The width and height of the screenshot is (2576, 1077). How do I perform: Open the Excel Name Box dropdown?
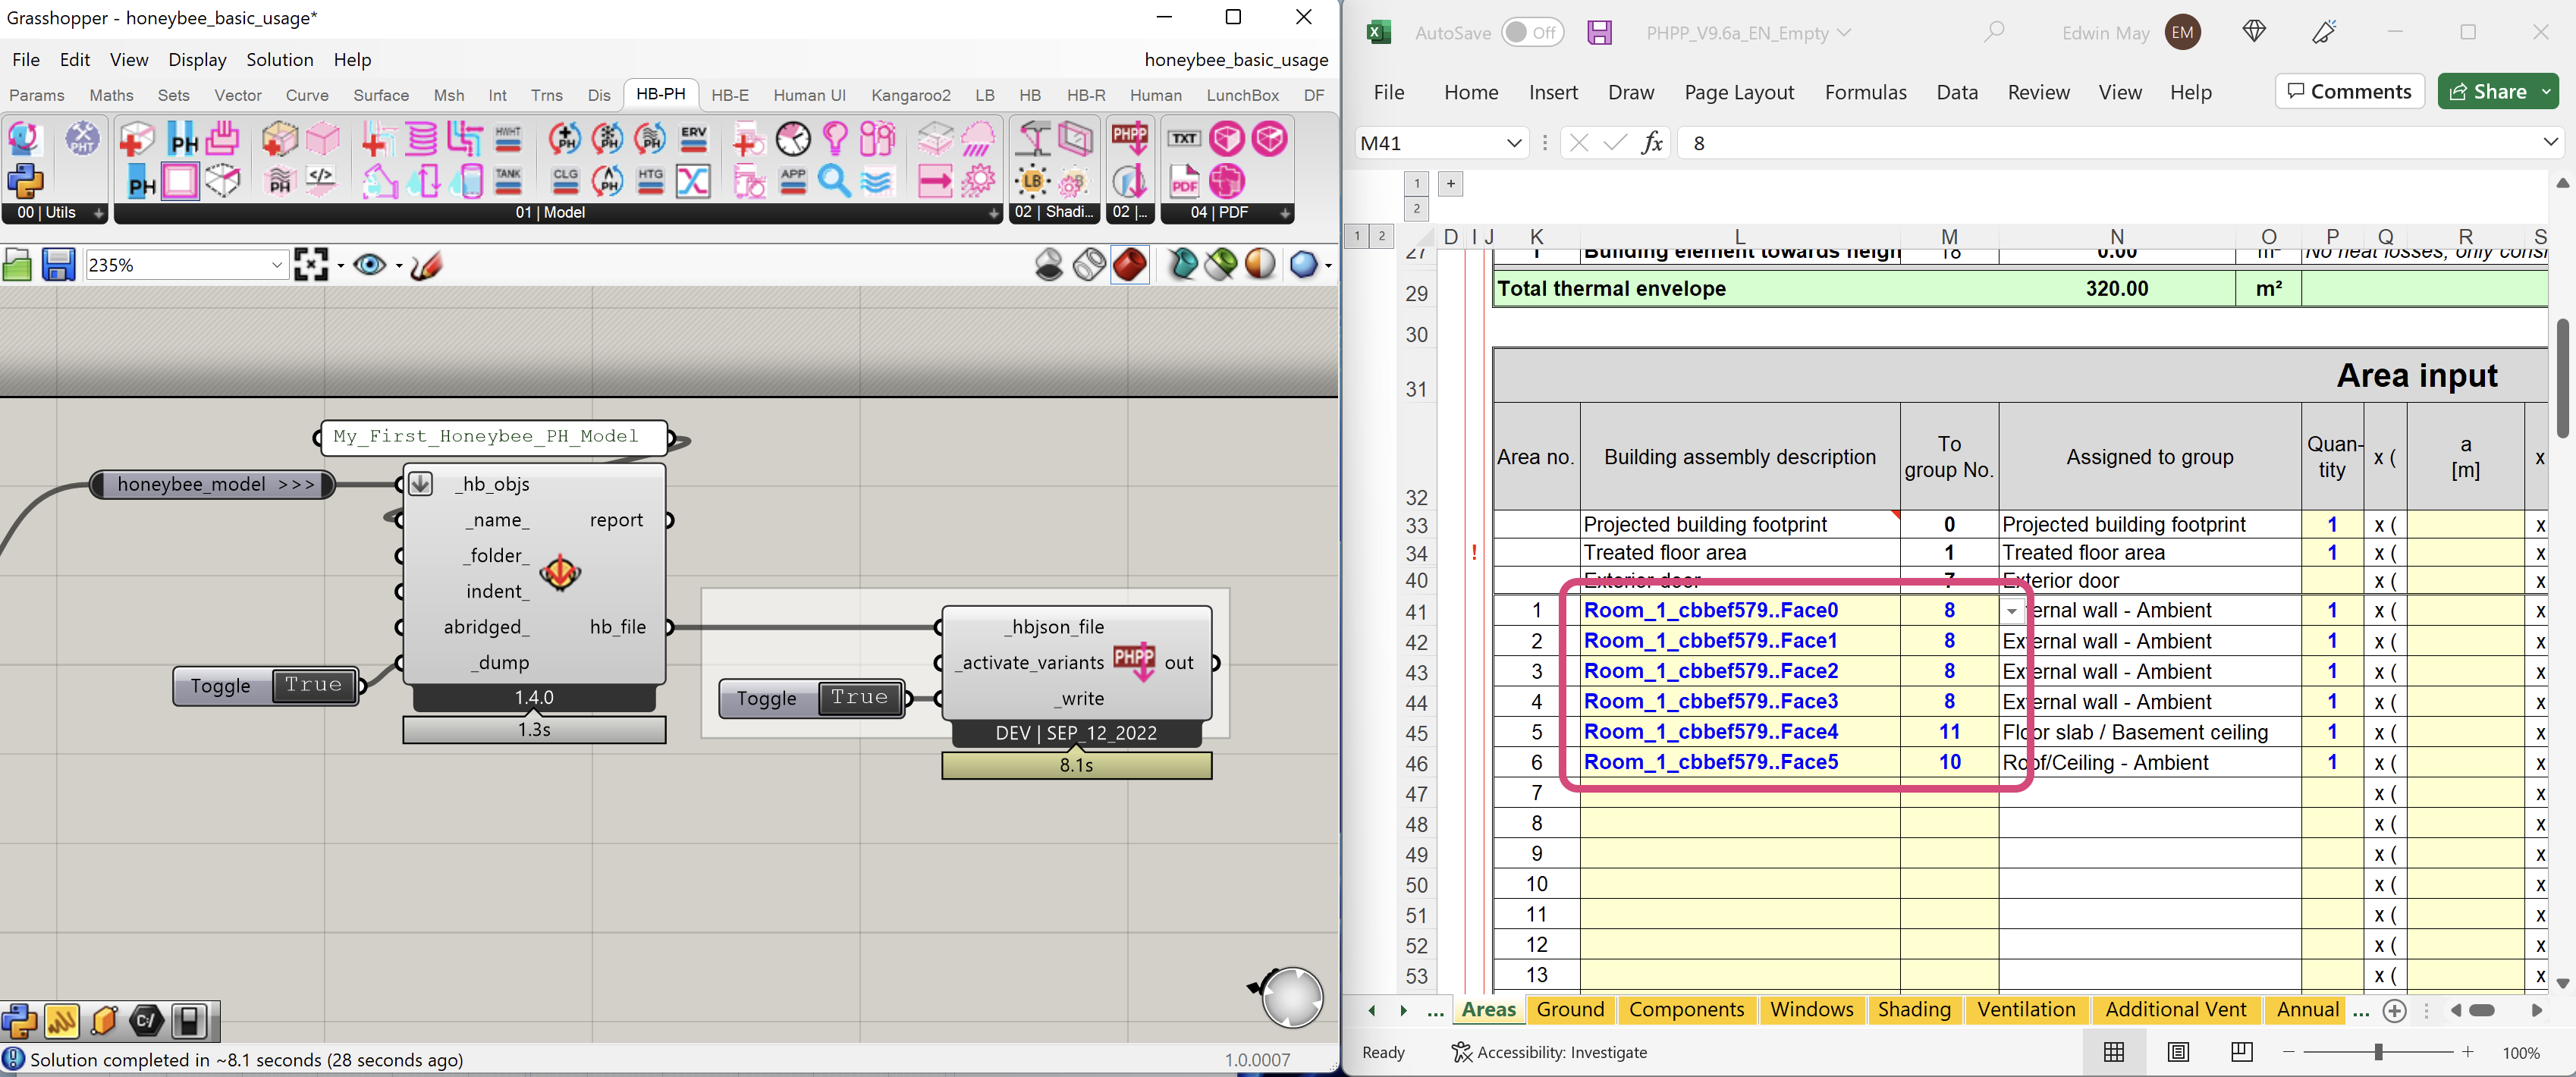point(1513,143)
